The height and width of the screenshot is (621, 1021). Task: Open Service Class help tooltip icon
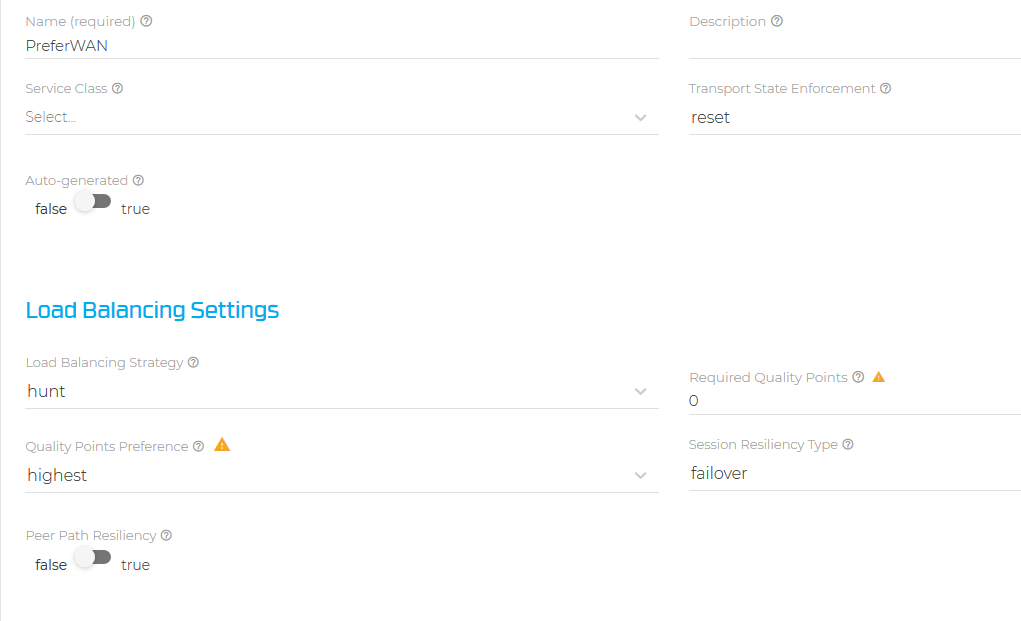click(117, 88)
